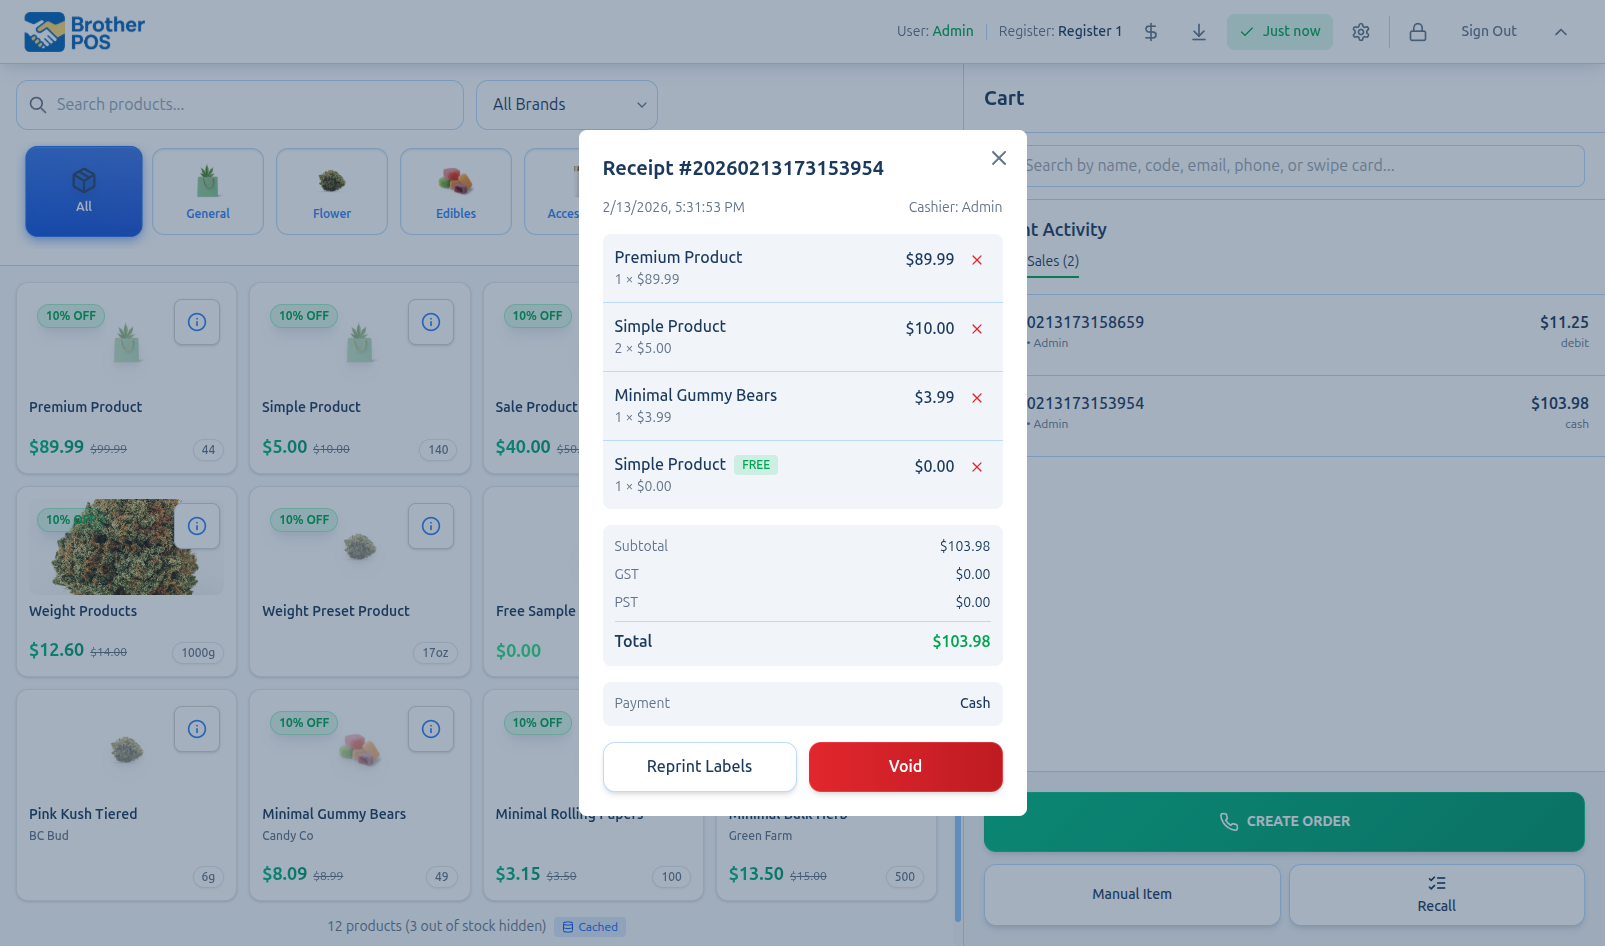This screenshot has width=1605, height=946.
Task: Select the Flower category tab
Action: (x=332, y=192)
